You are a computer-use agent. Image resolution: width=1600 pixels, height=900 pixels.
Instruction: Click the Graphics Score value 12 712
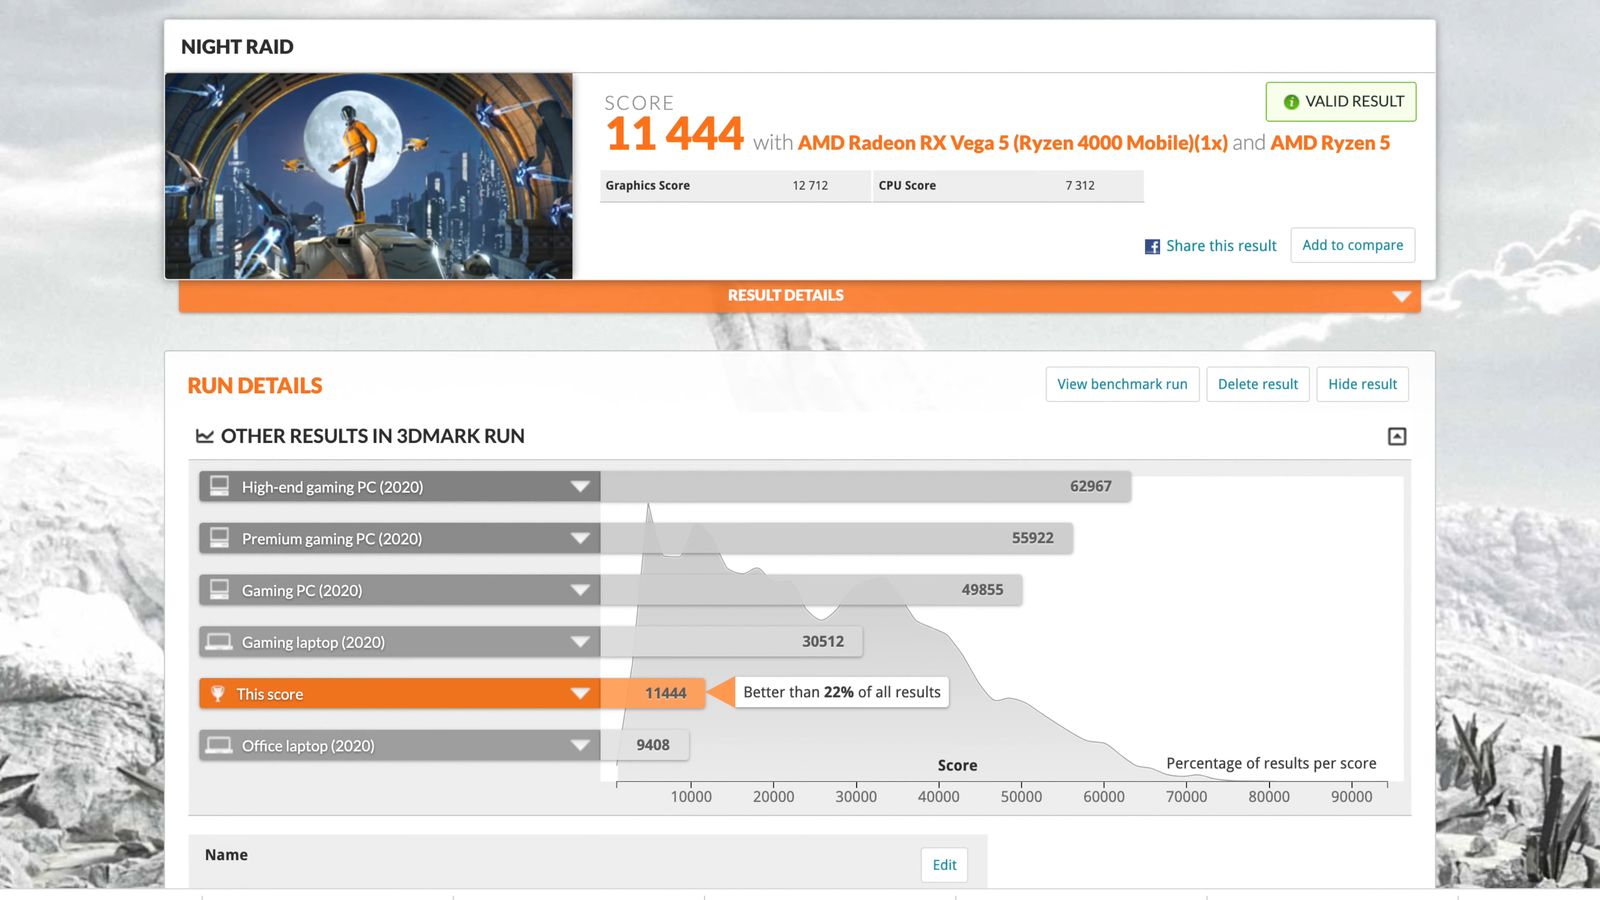tap(810, 186)
